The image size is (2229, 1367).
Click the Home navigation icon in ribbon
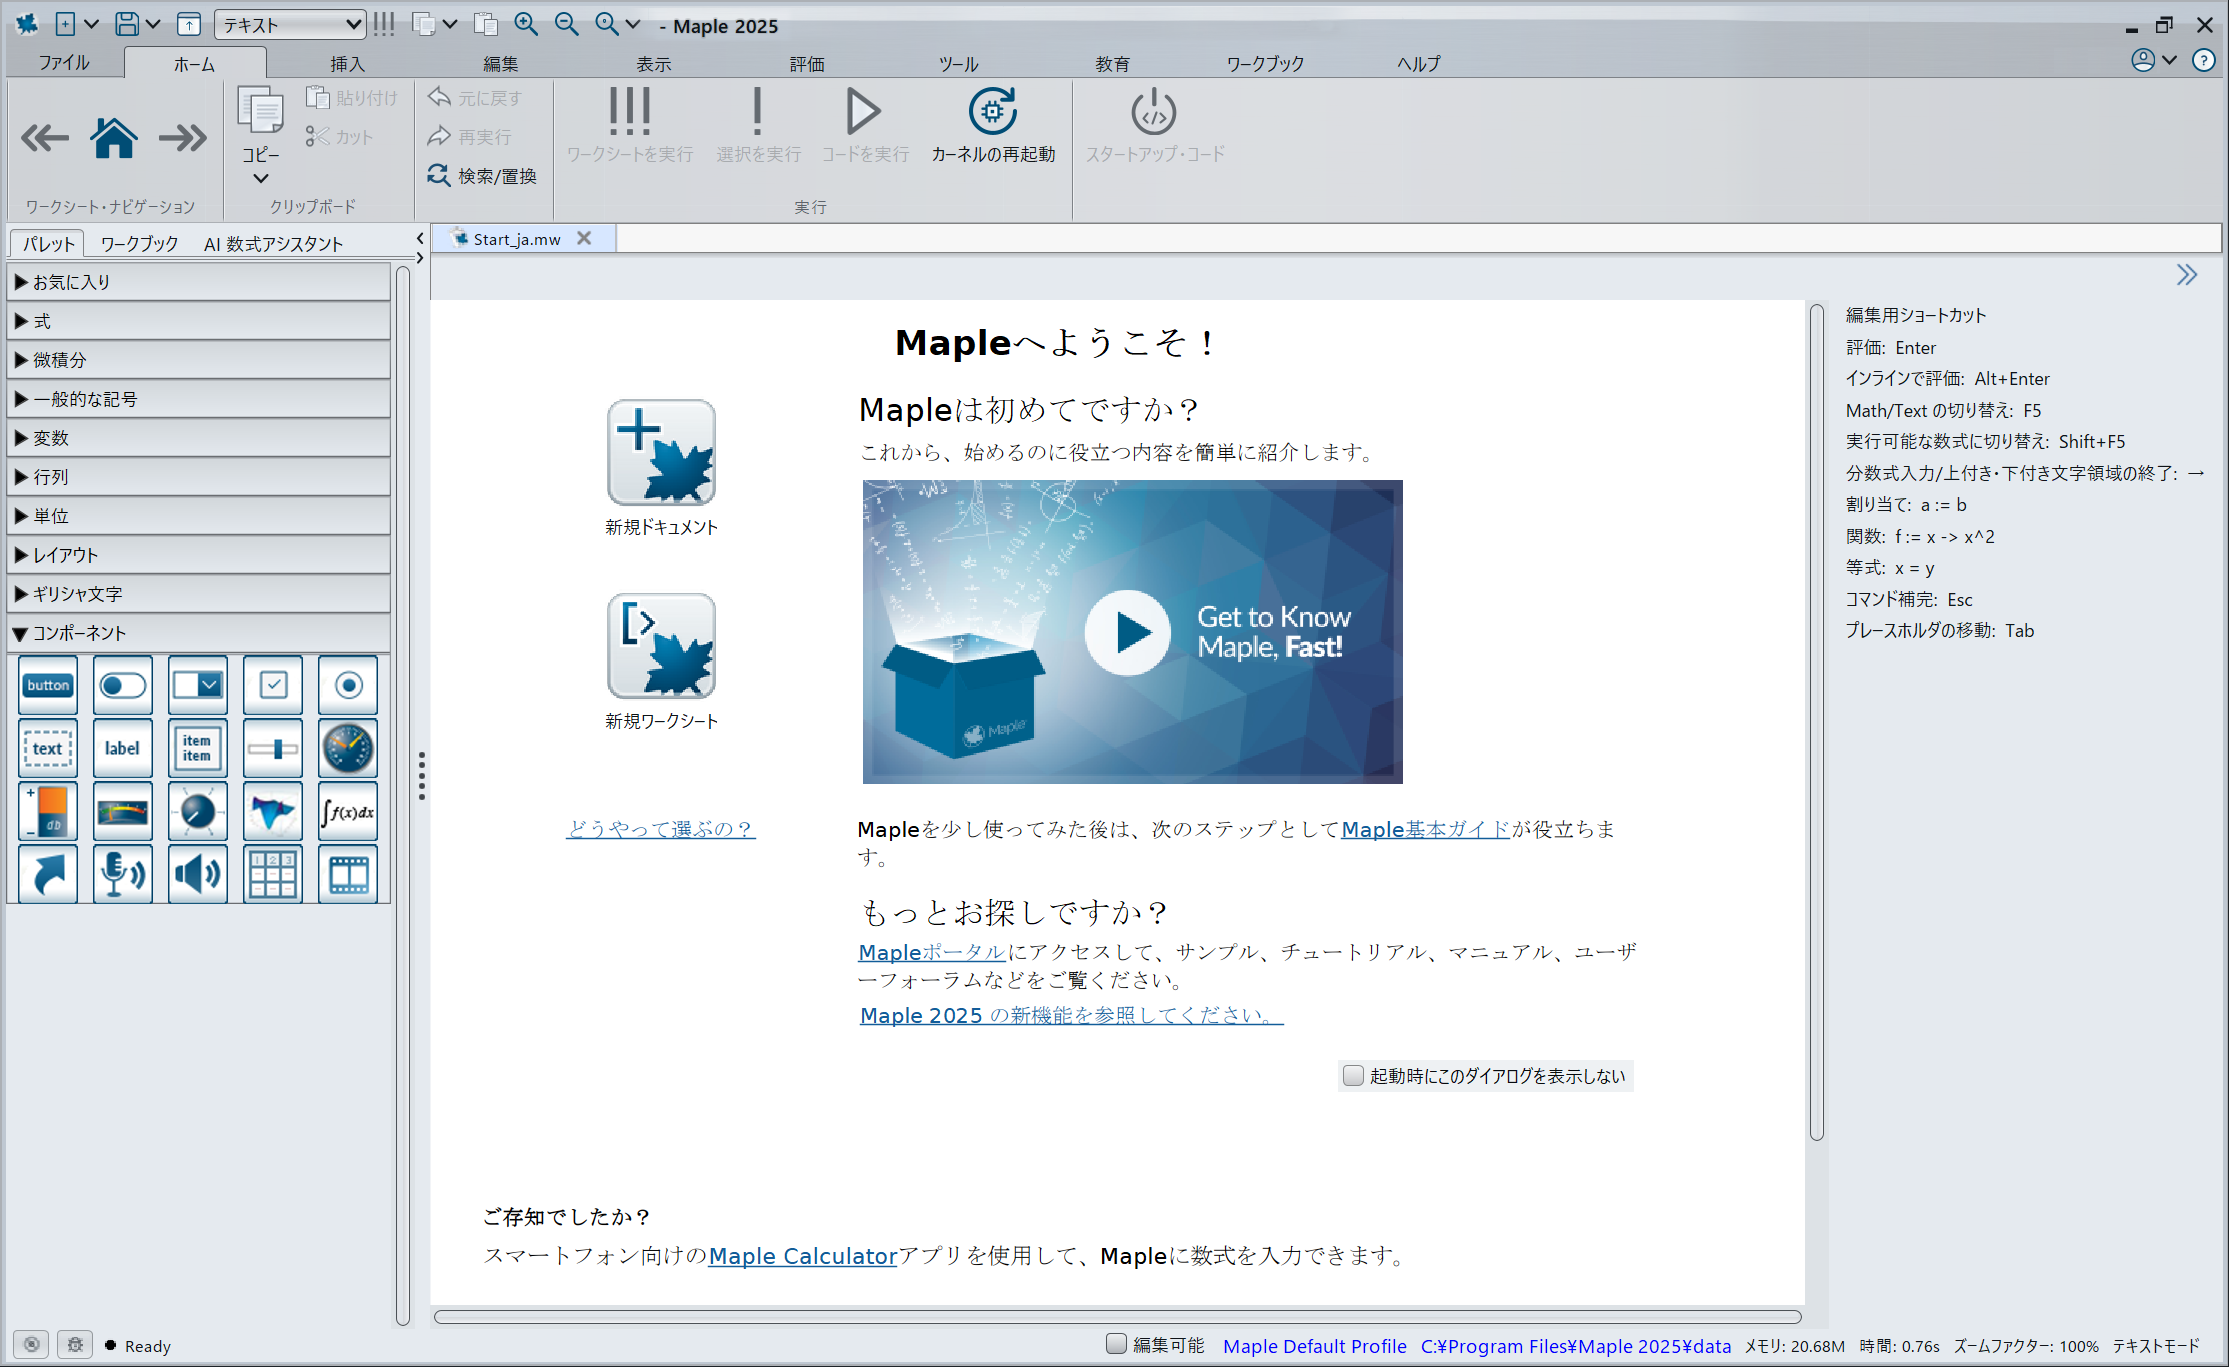pyautogui.click(x=114, y=138)
